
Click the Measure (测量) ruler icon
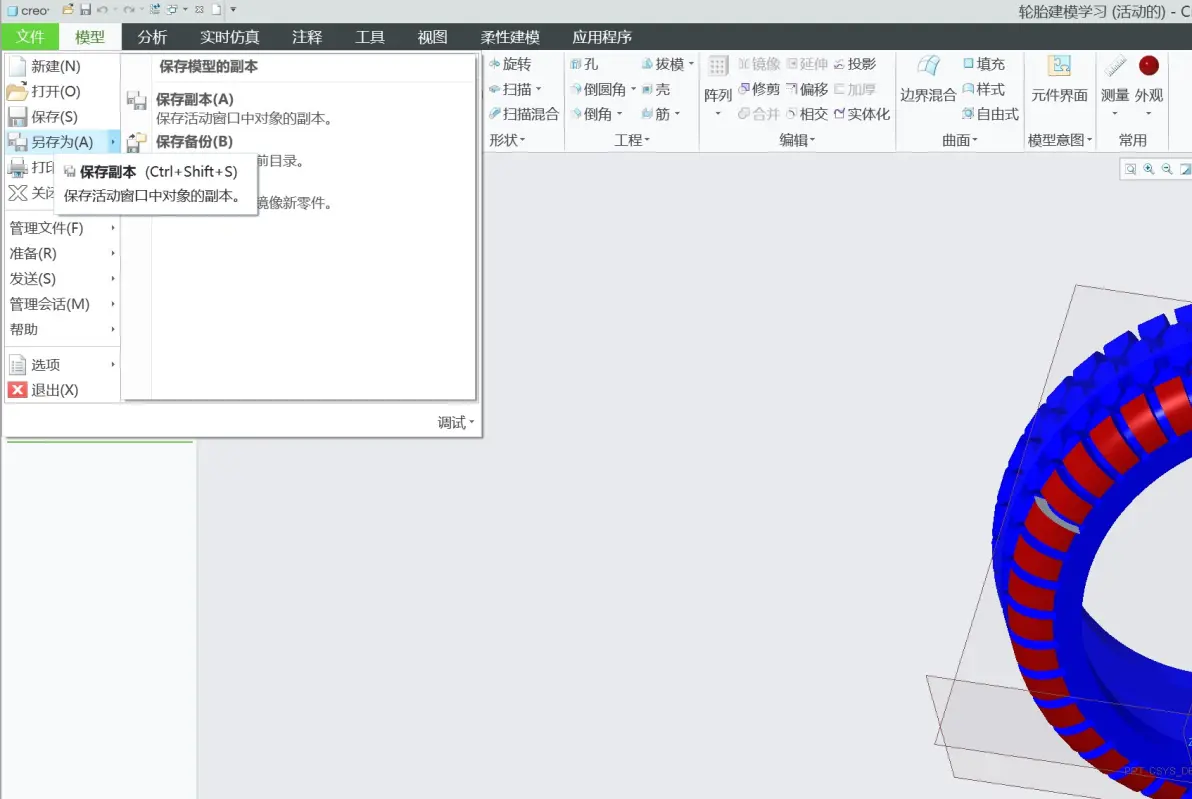1114,67
